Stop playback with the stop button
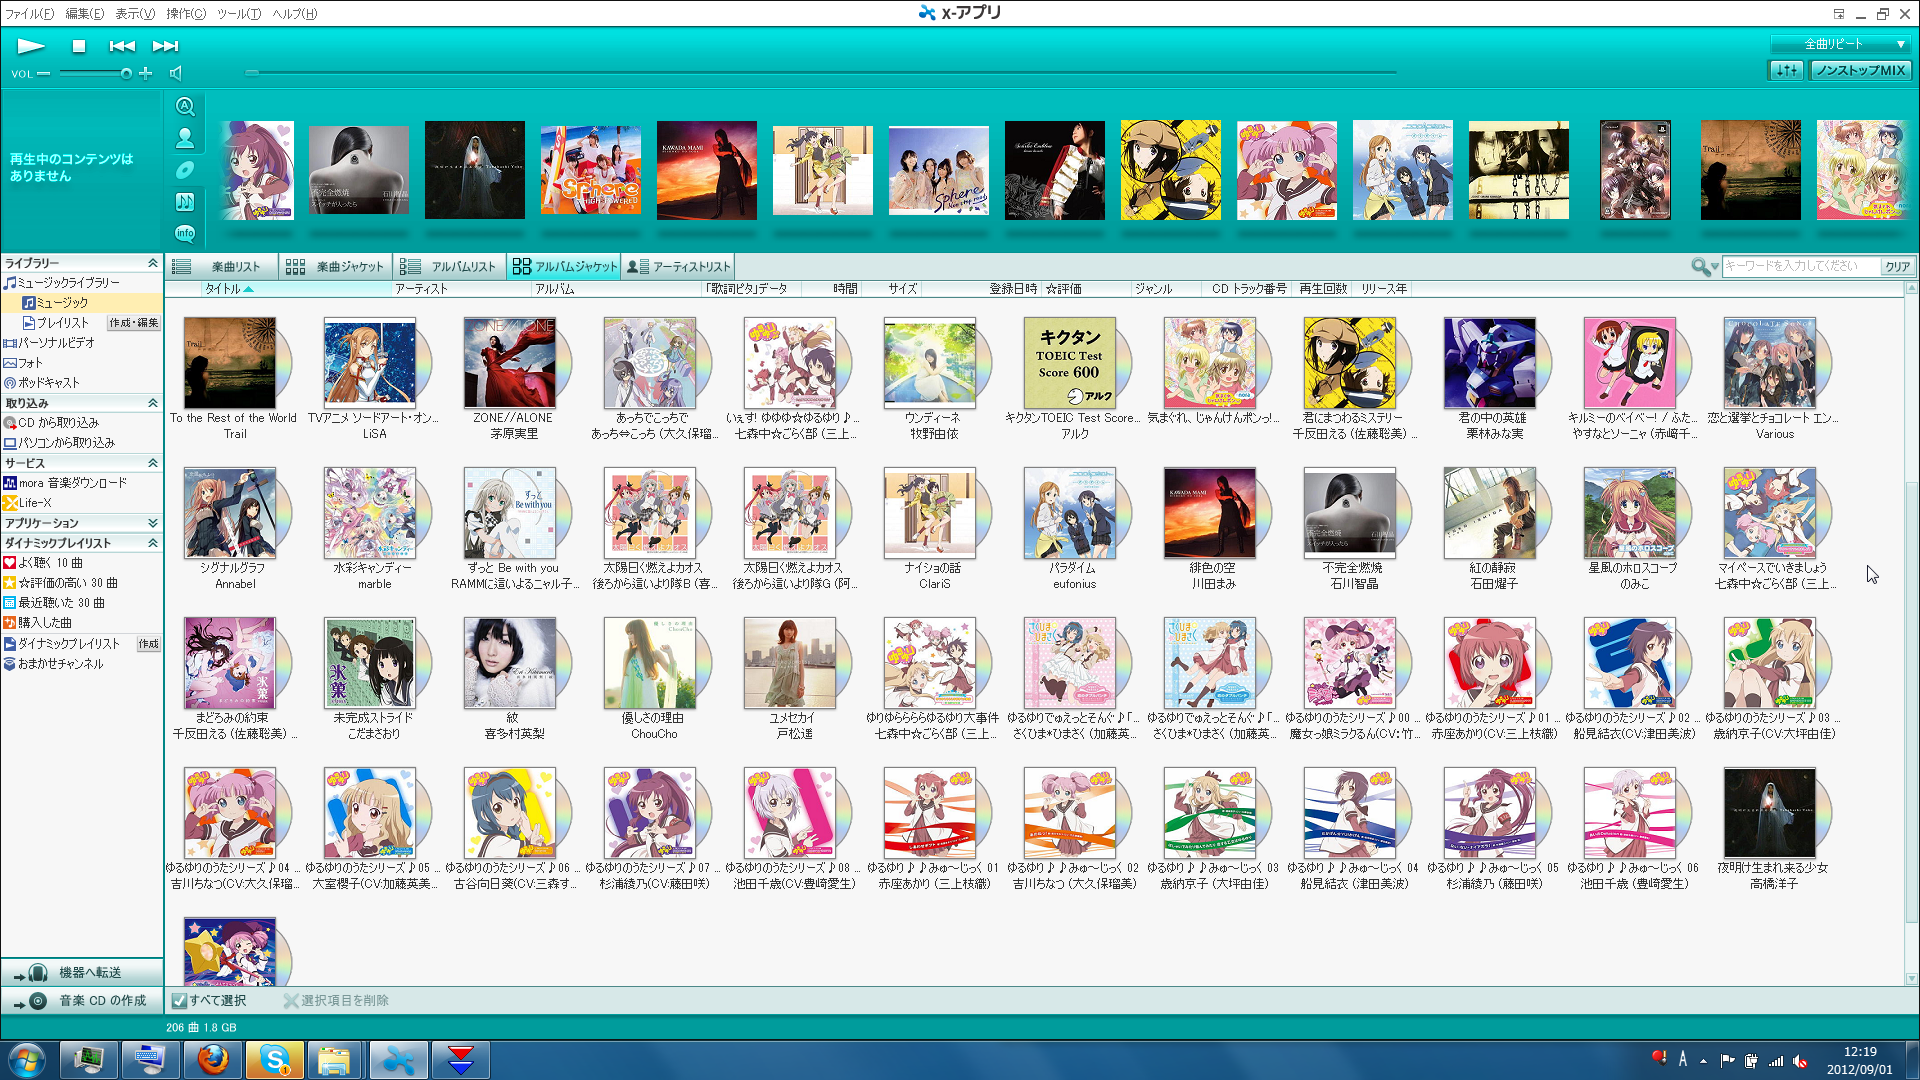Image resolution: width=1920 pixels, height=1080 pixels. 79,46
